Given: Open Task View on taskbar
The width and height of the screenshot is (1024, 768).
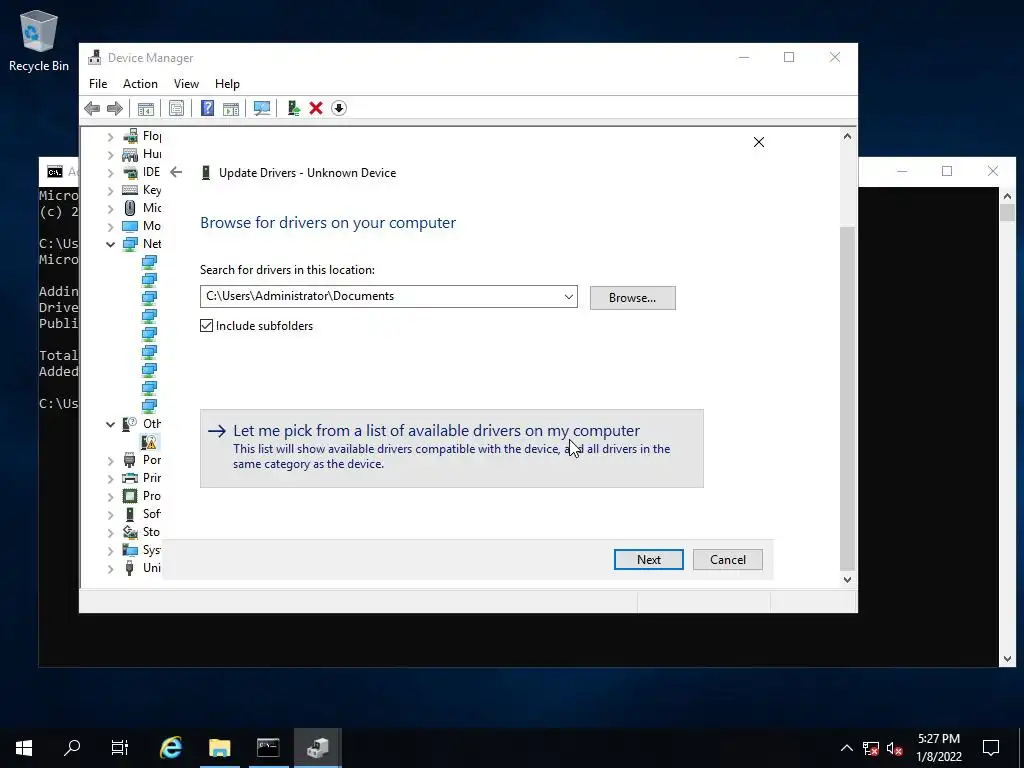Looking at the screenshot, I should pyautogui.click(x=120, y=748).
